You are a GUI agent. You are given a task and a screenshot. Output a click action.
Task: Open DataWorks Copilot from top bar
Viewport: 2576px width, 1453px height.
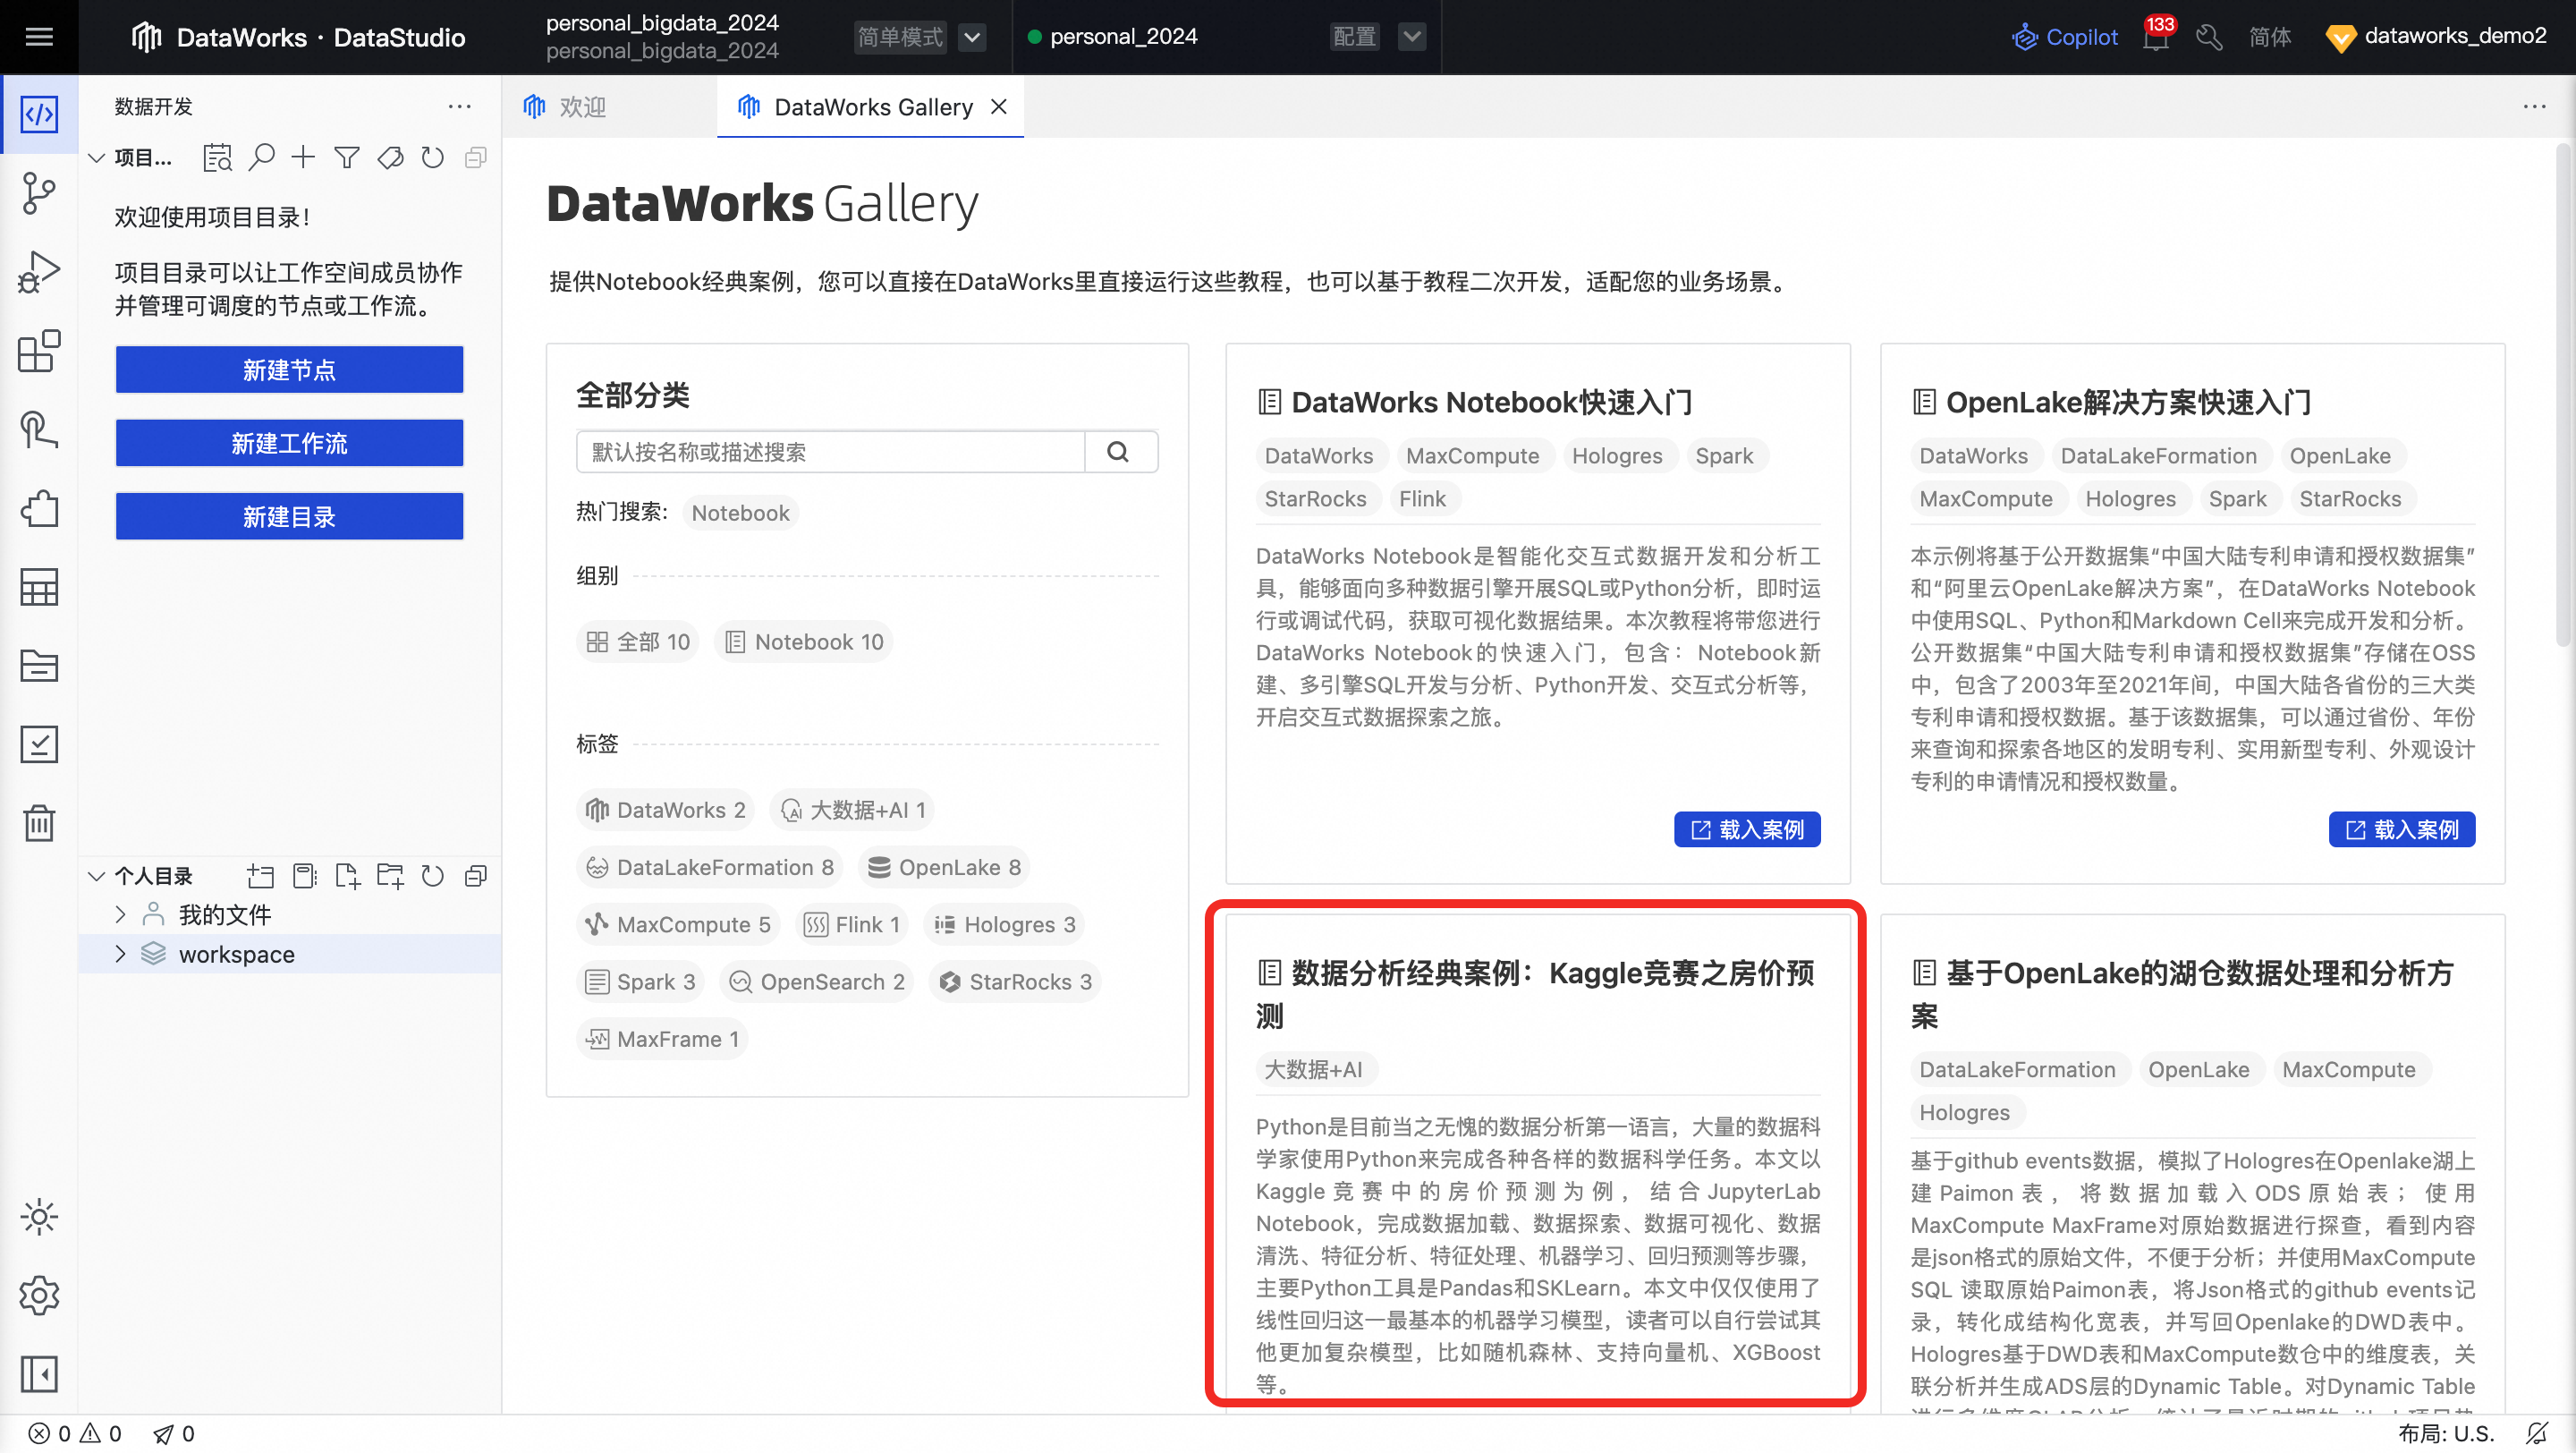(x=2065, y=36)
